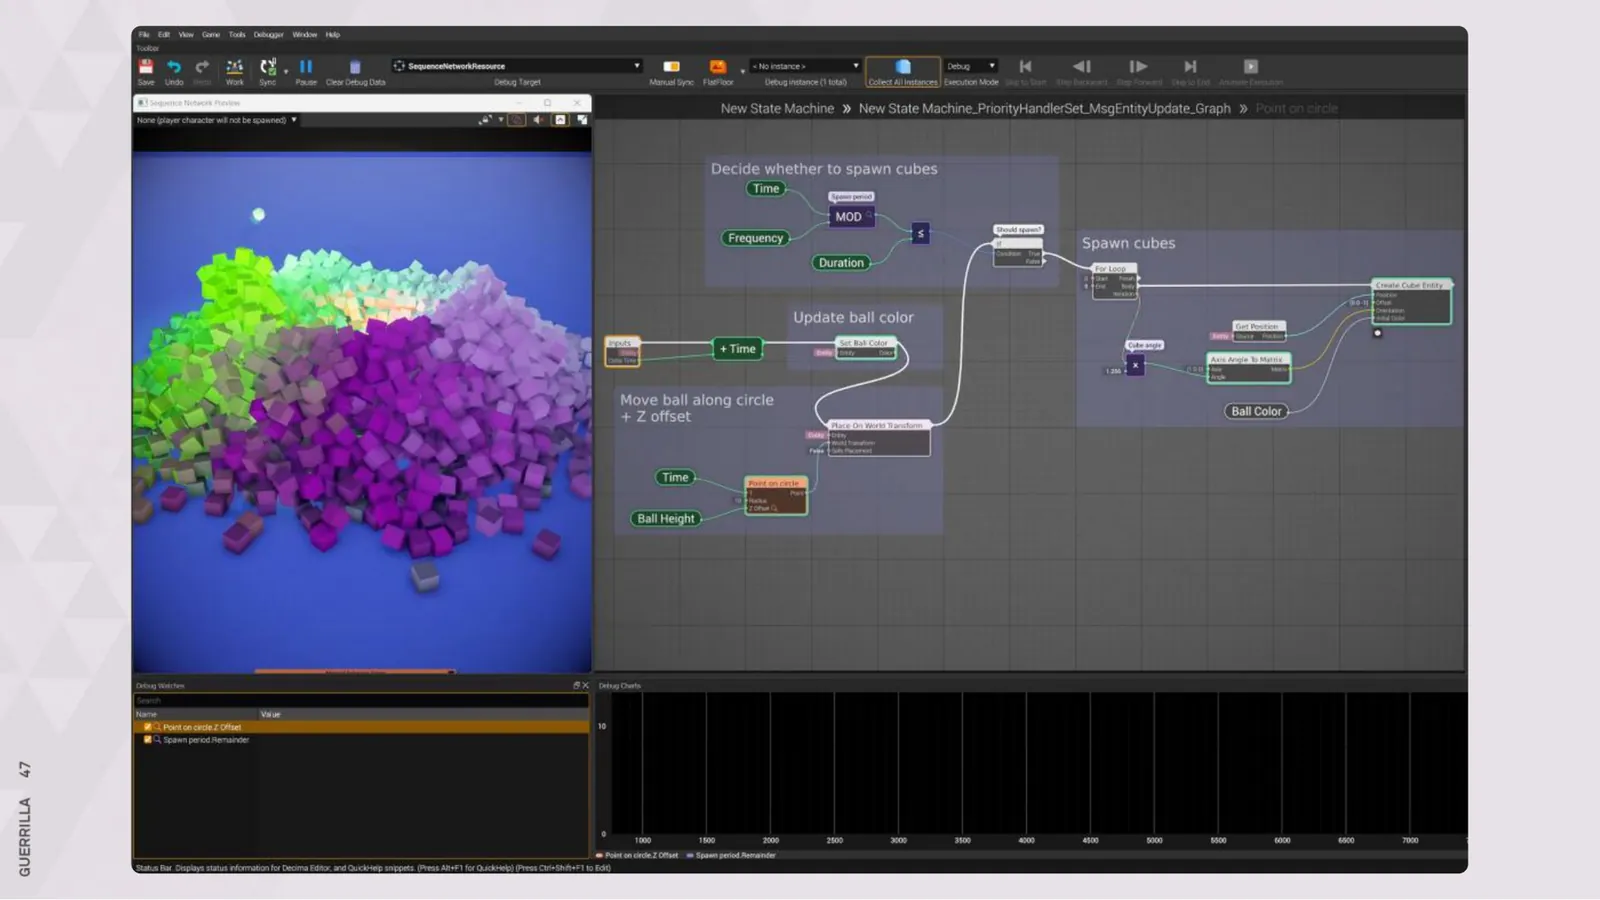Open the Window menu
The width and height of the screenshot is (1600, 900).
(305, 35)
